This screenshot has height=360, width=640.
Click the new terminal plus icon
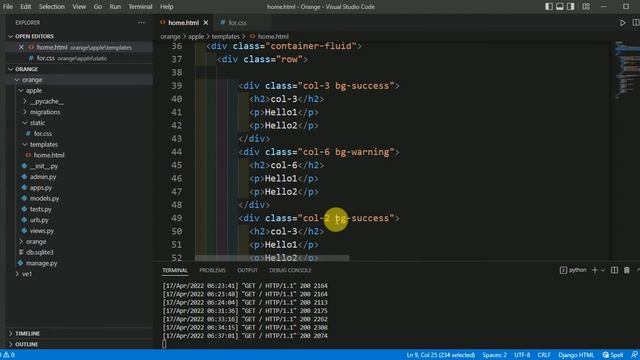[x=595, y=270]
